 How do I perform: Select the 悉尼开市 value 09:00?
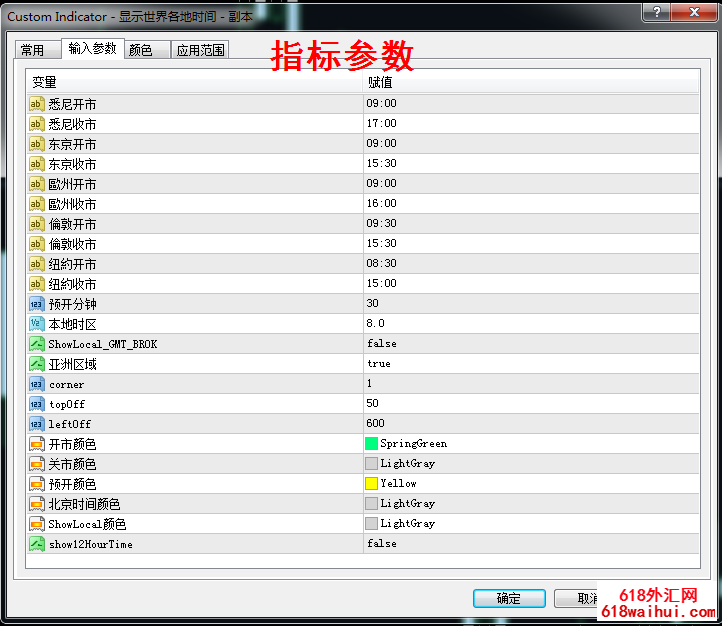tap(381, 103)
